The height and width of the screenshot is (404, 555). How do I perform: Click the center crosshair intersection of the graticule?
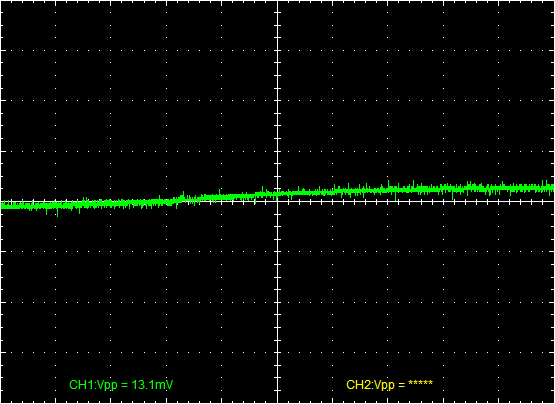(278, 201)
